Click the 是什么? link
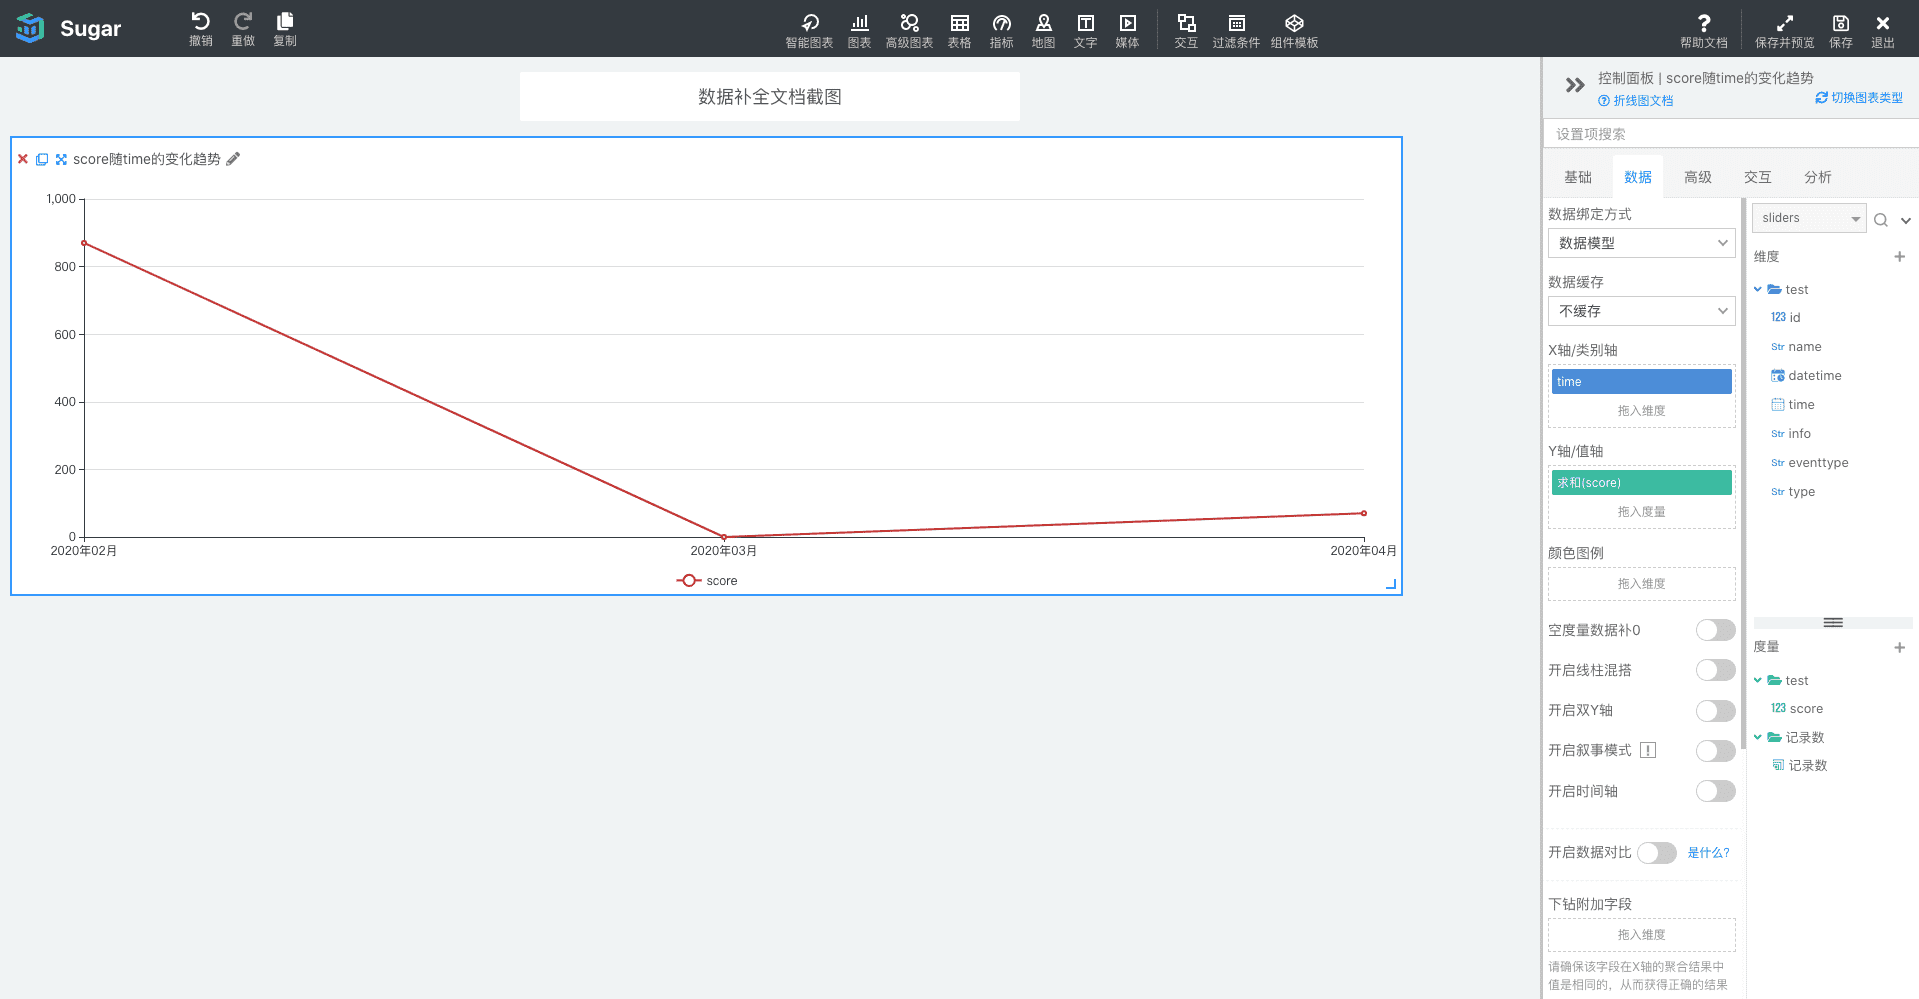Viewport: 1919px width, 999px height. pos(1708,853)
